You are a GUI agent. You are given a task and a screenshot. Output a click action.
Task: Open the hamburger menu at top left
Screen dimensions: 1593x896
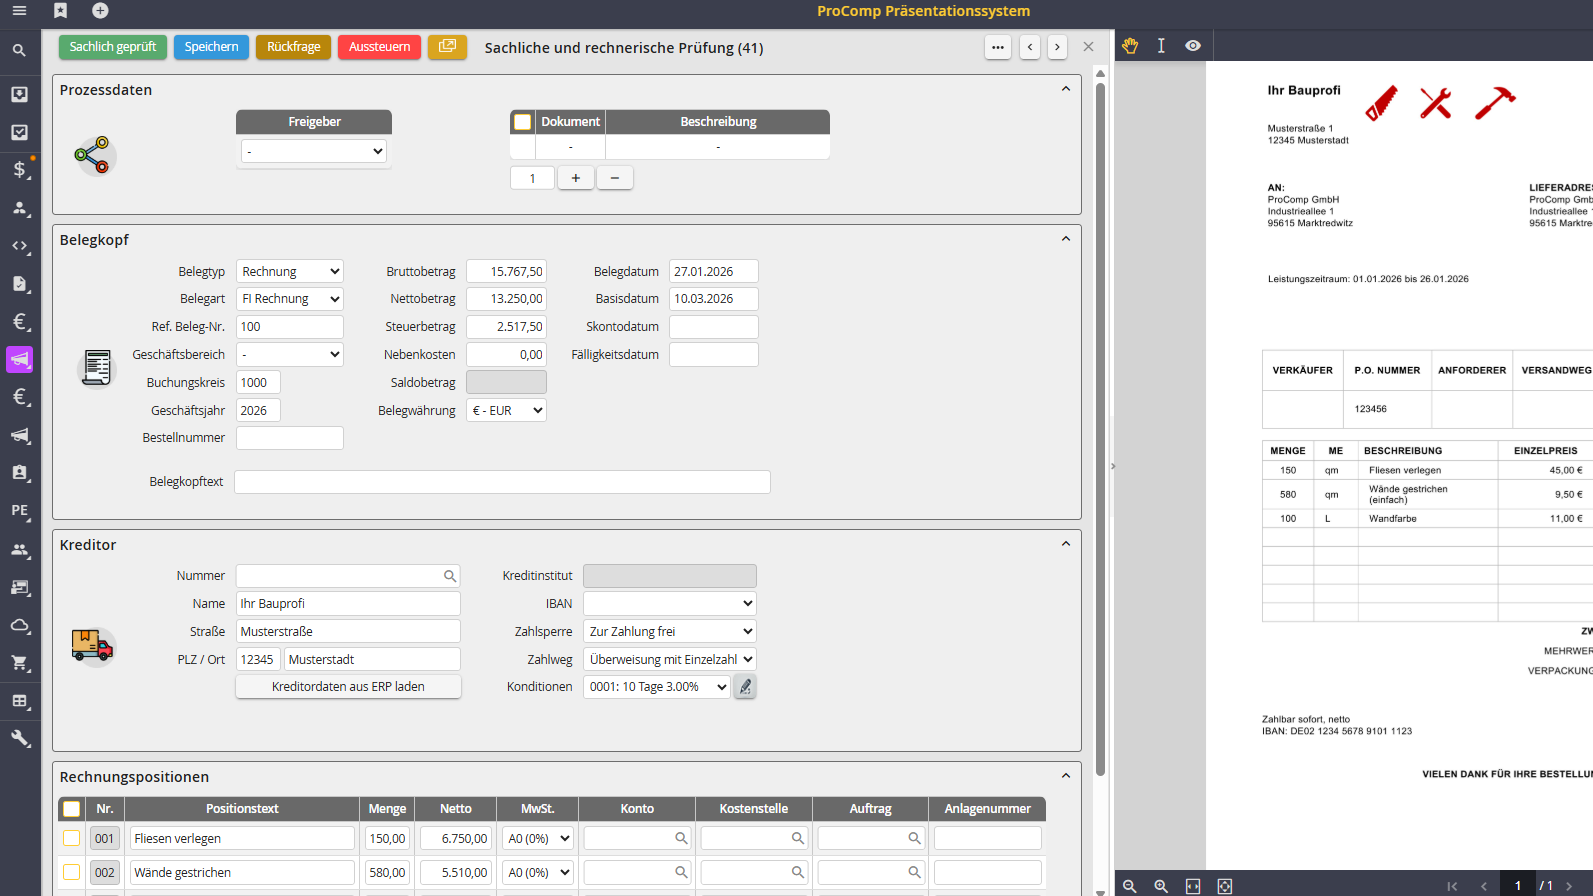click(19, 11)
